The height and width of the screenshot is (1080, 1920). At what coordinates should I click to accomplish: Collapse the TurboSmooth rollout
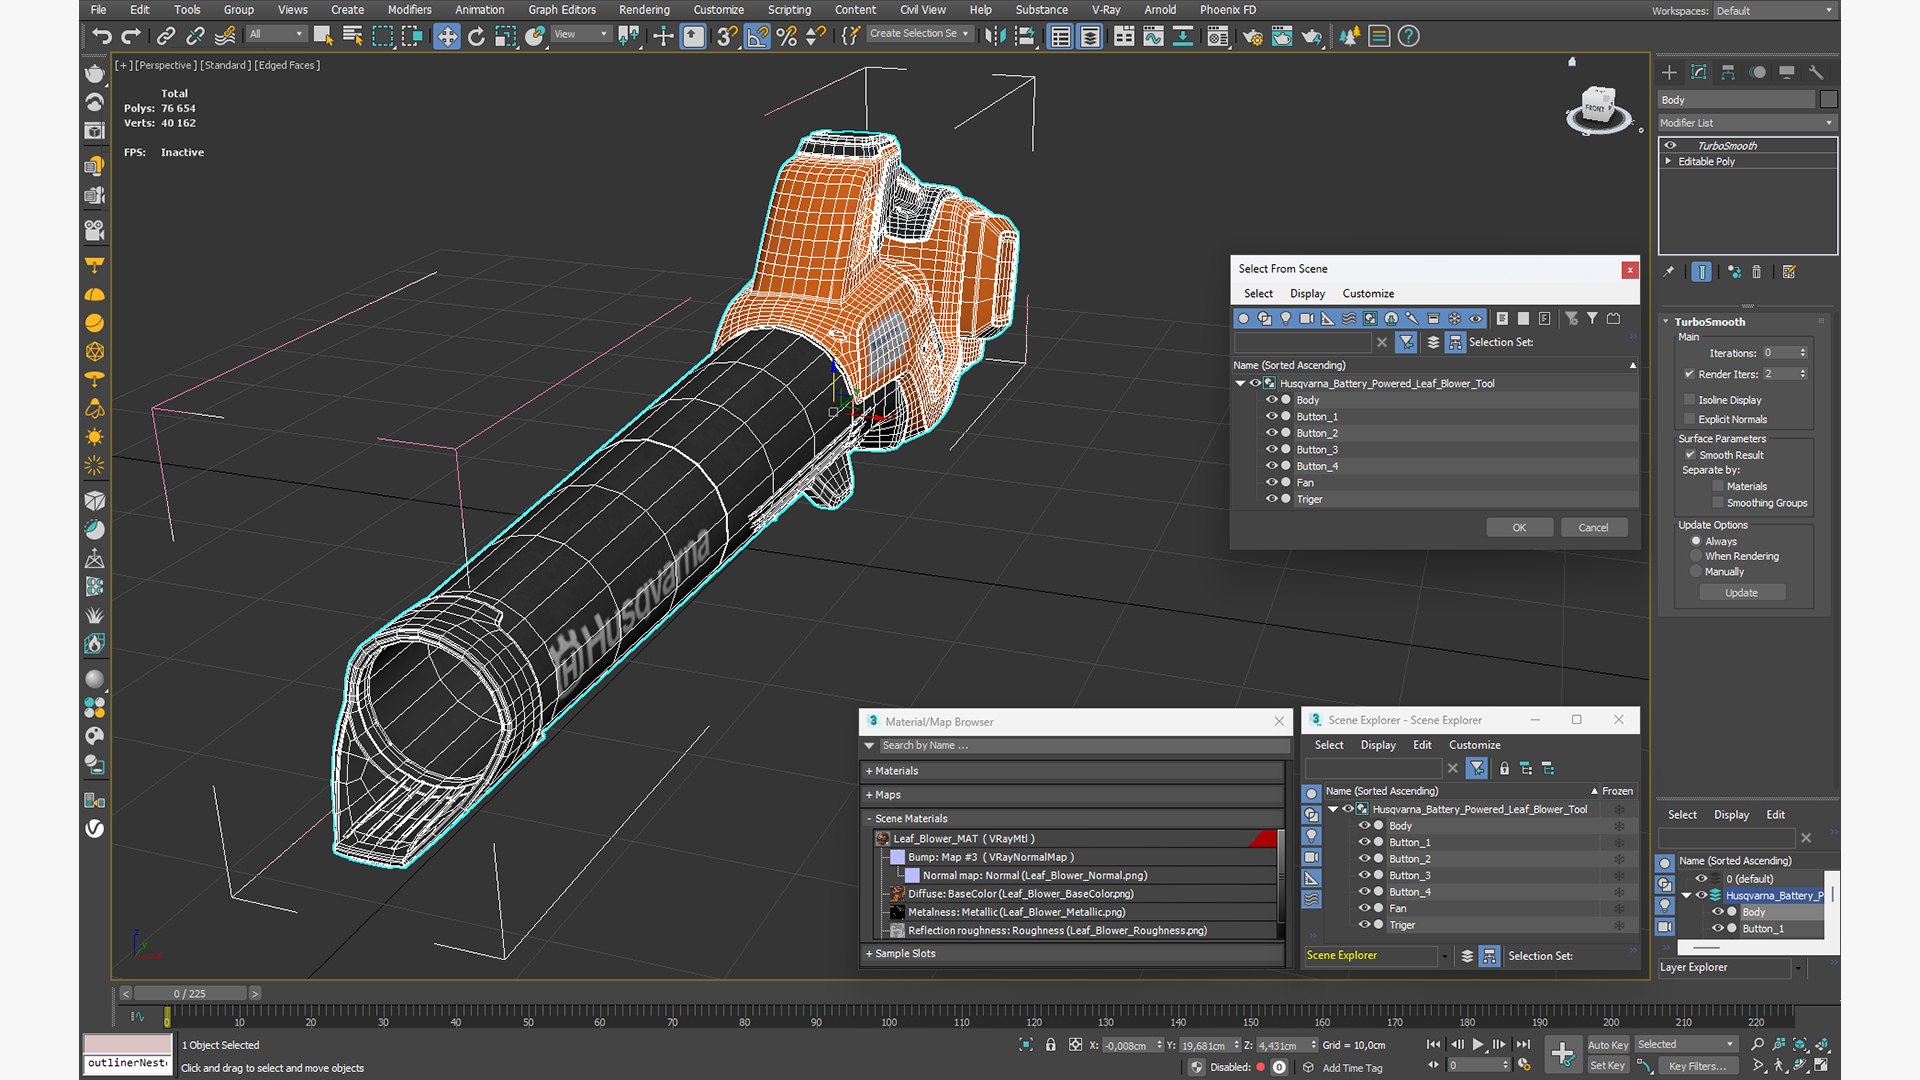1666,322
